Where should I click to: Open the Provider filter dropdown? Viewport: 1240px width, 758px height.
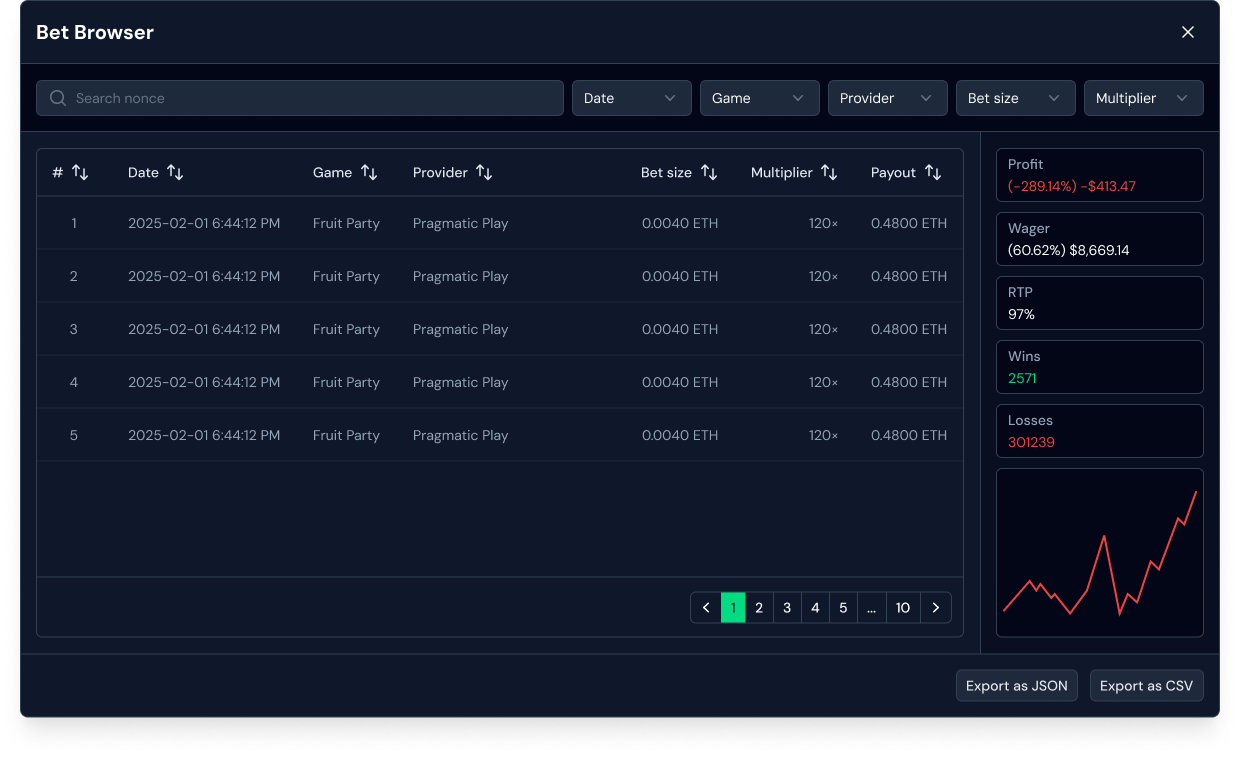[887, 98]
